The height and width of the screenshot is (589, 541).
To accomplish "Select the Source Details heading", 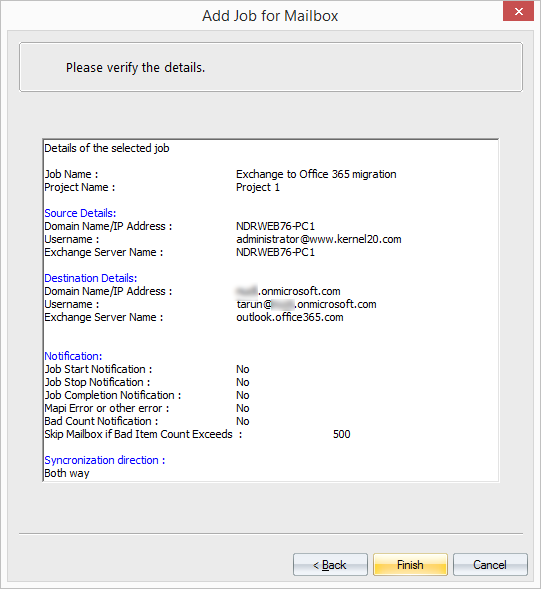I will click(x=80, y=213).
